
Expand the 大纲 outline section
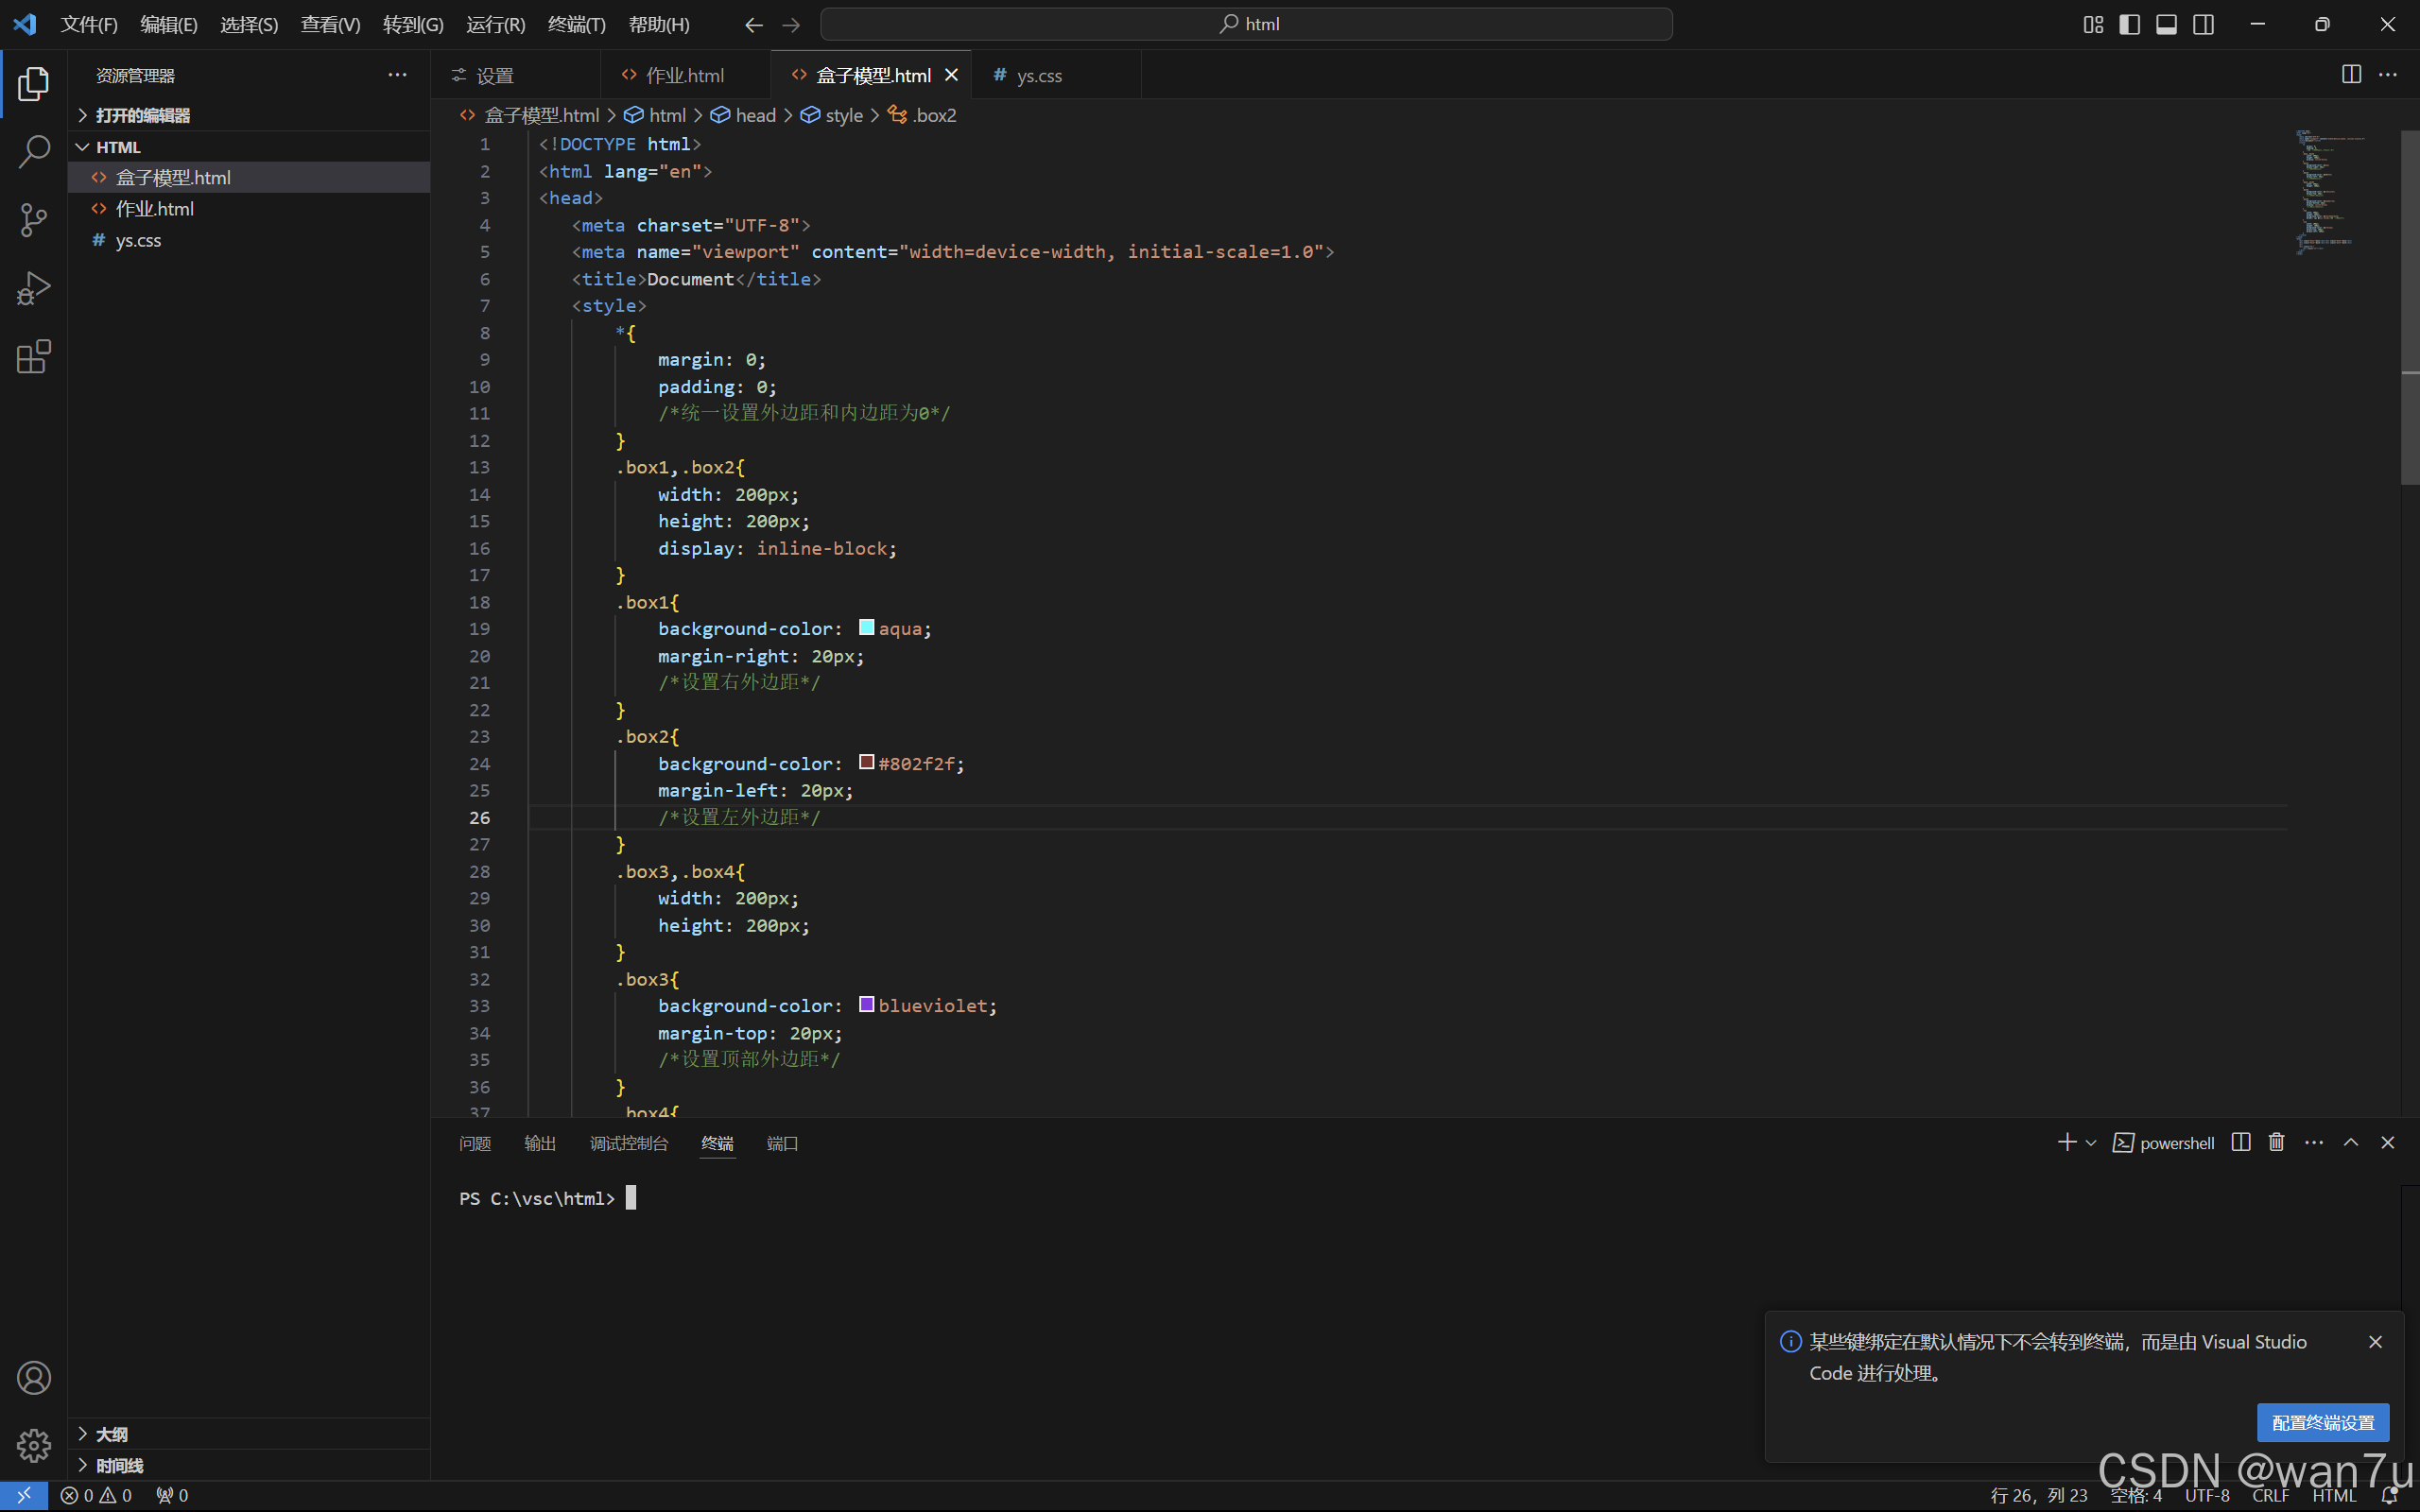[110, 1434]
